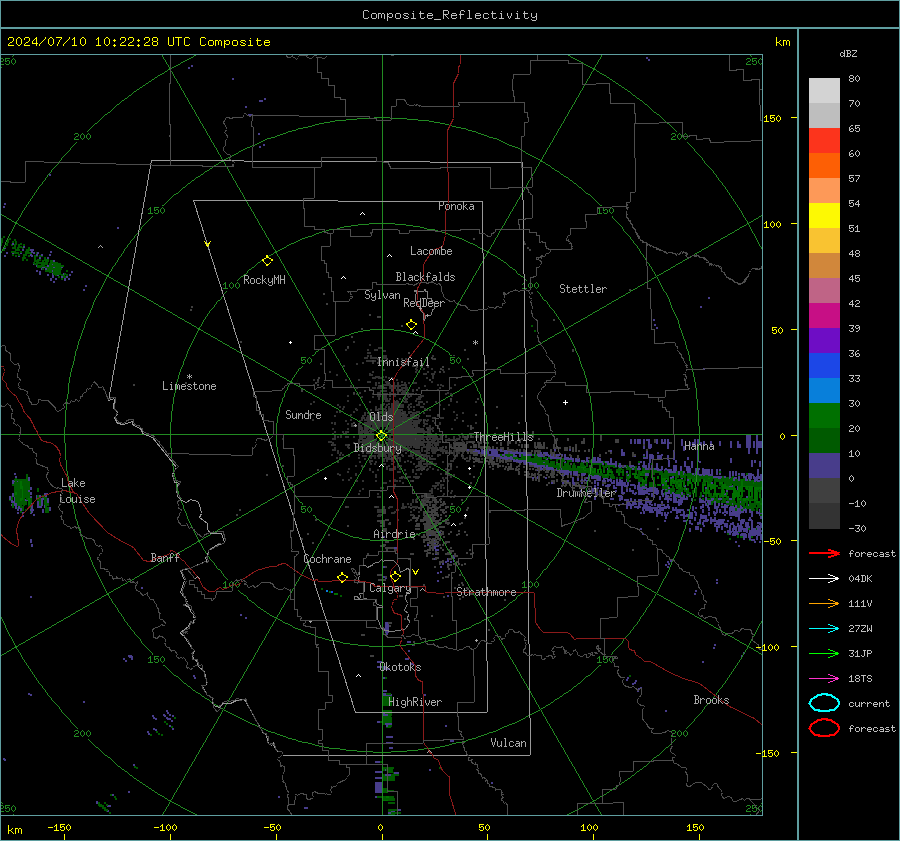Click the Okotoks label
Image resolution: width=900 pixels, height=841 pixels.
400,667
